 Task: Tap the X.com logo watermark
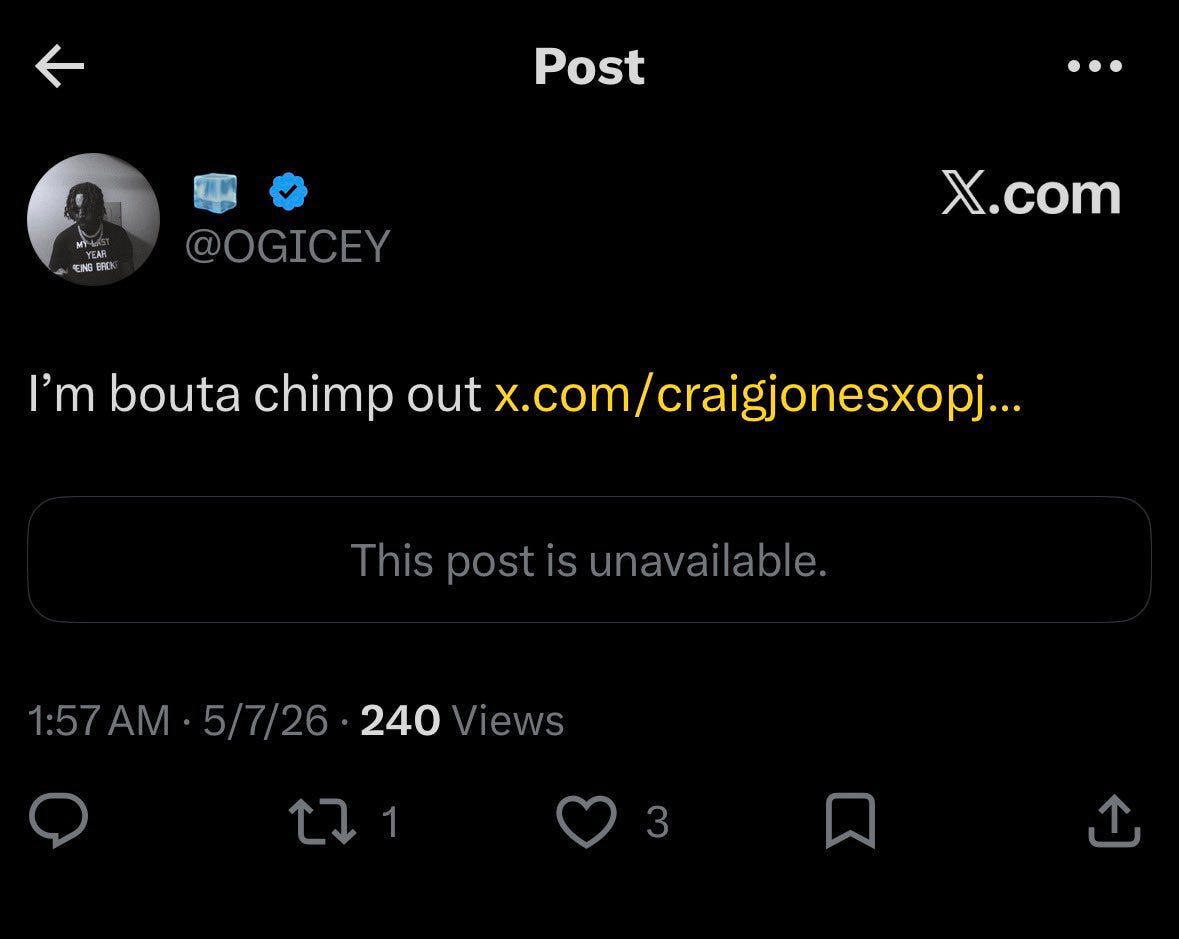[1031, 194]
